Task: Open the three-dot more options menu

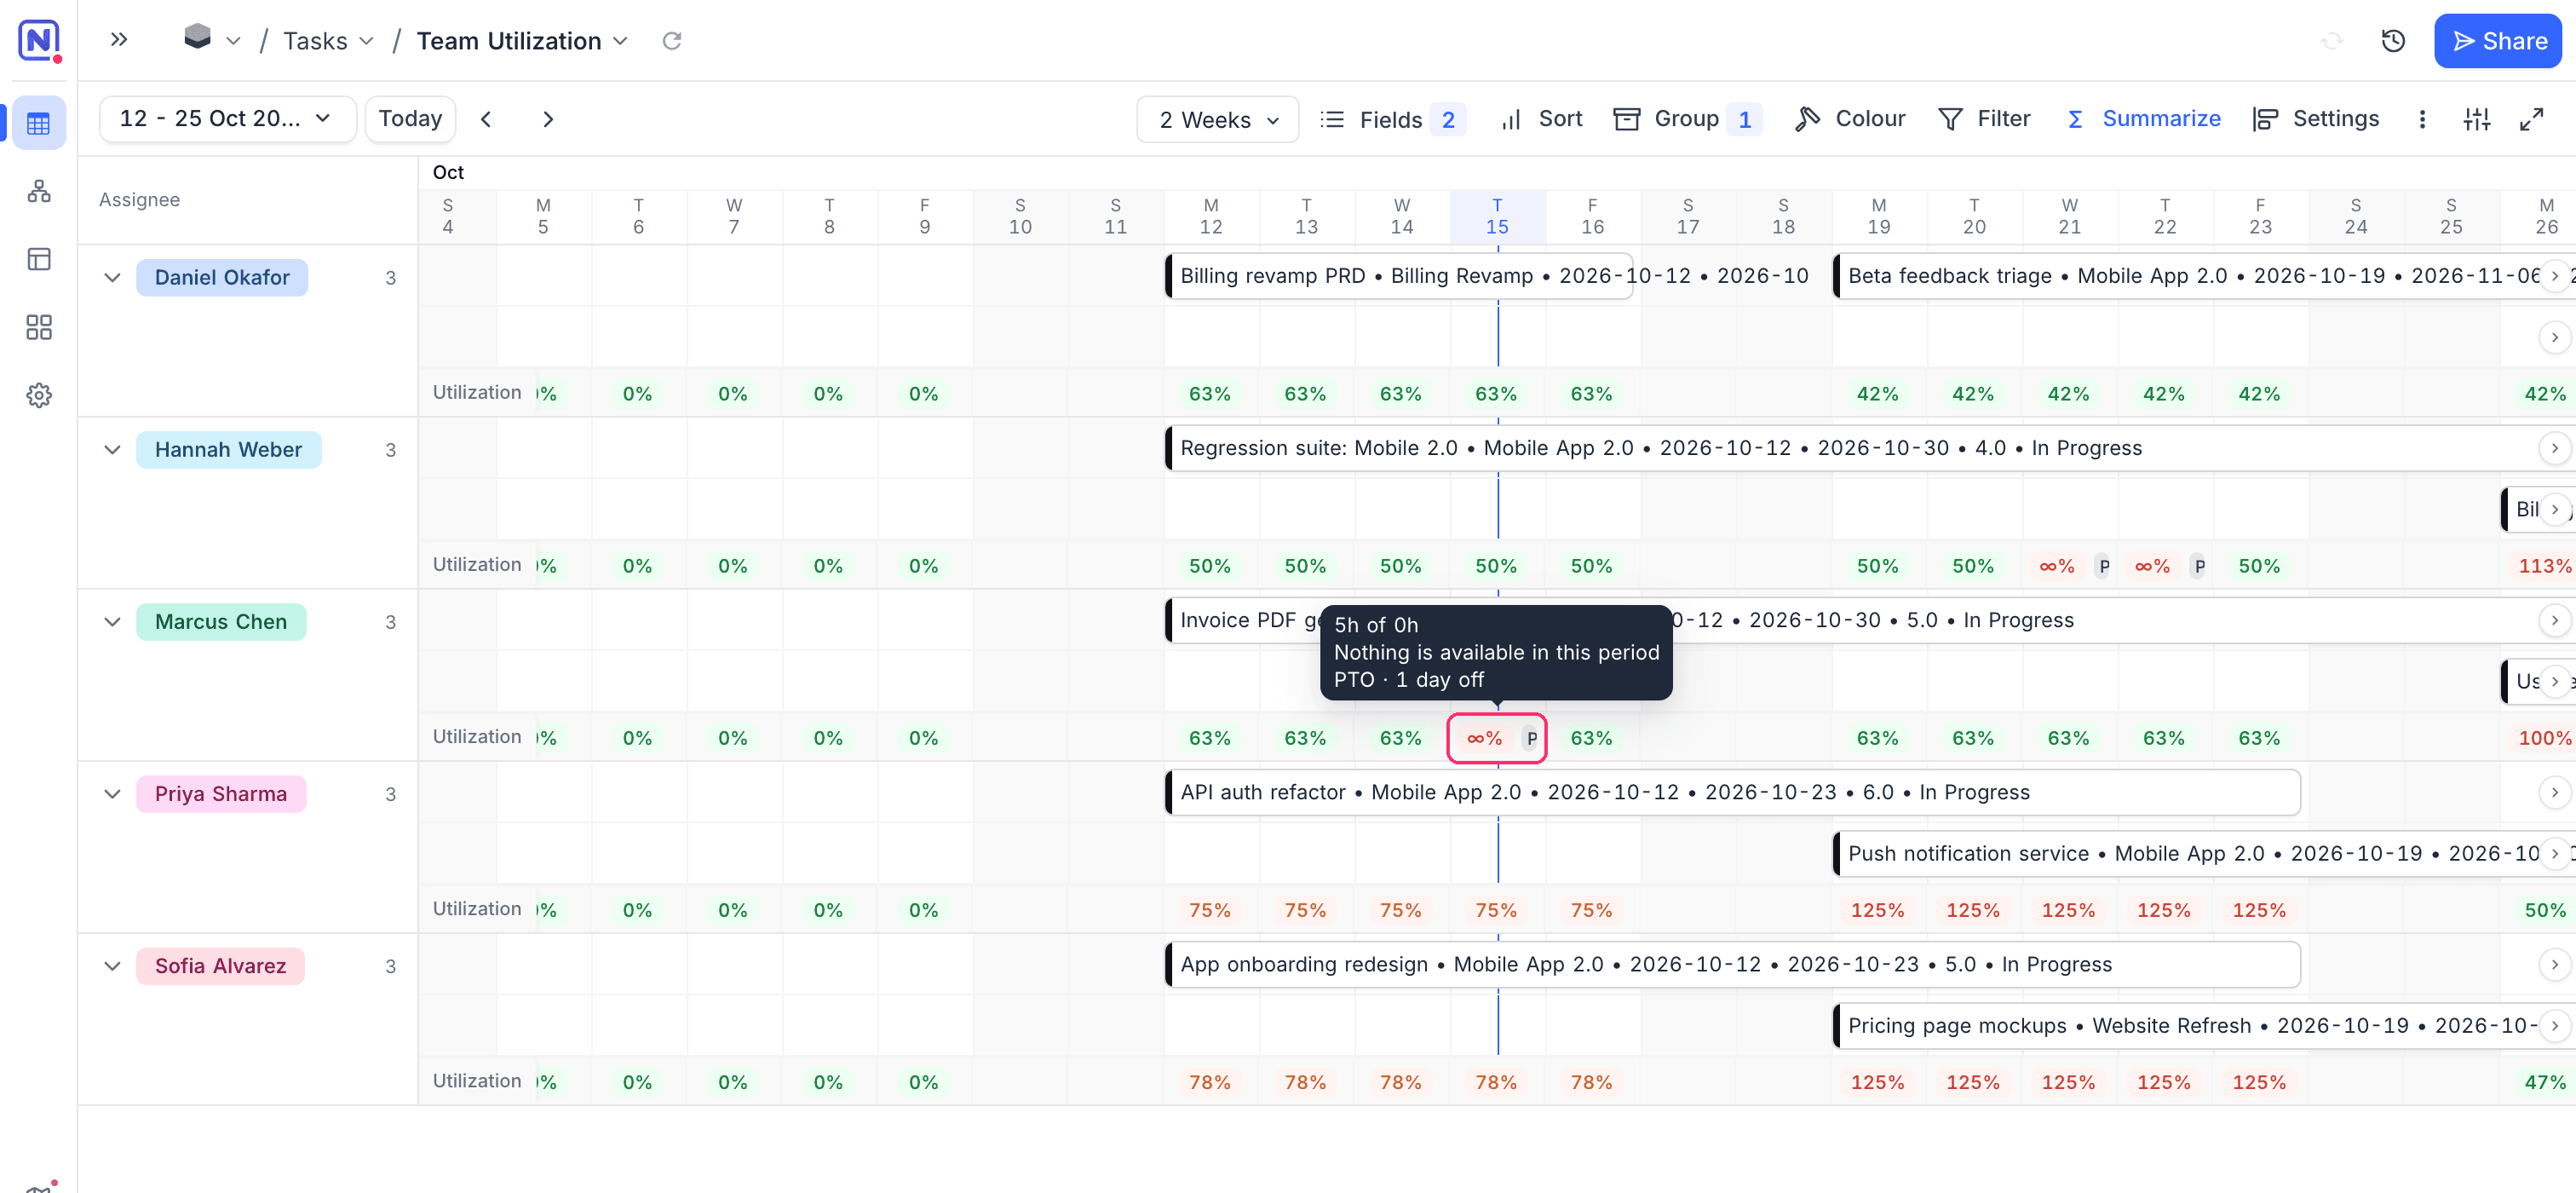Action: pos(2422,119)
